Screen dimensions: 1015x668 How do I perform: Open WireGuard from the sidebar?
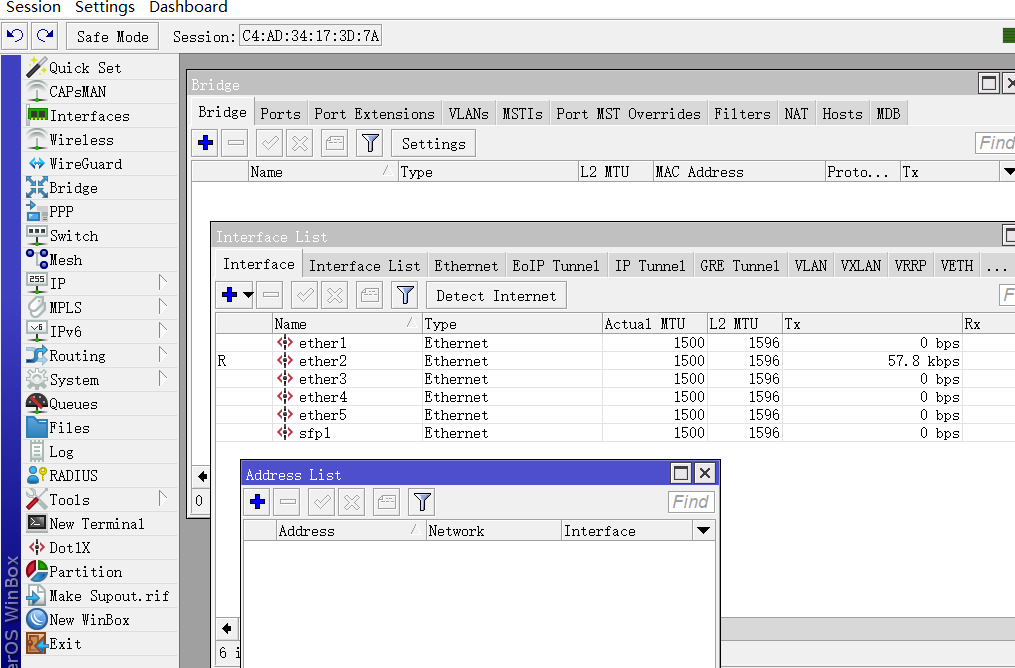[85, 164]
